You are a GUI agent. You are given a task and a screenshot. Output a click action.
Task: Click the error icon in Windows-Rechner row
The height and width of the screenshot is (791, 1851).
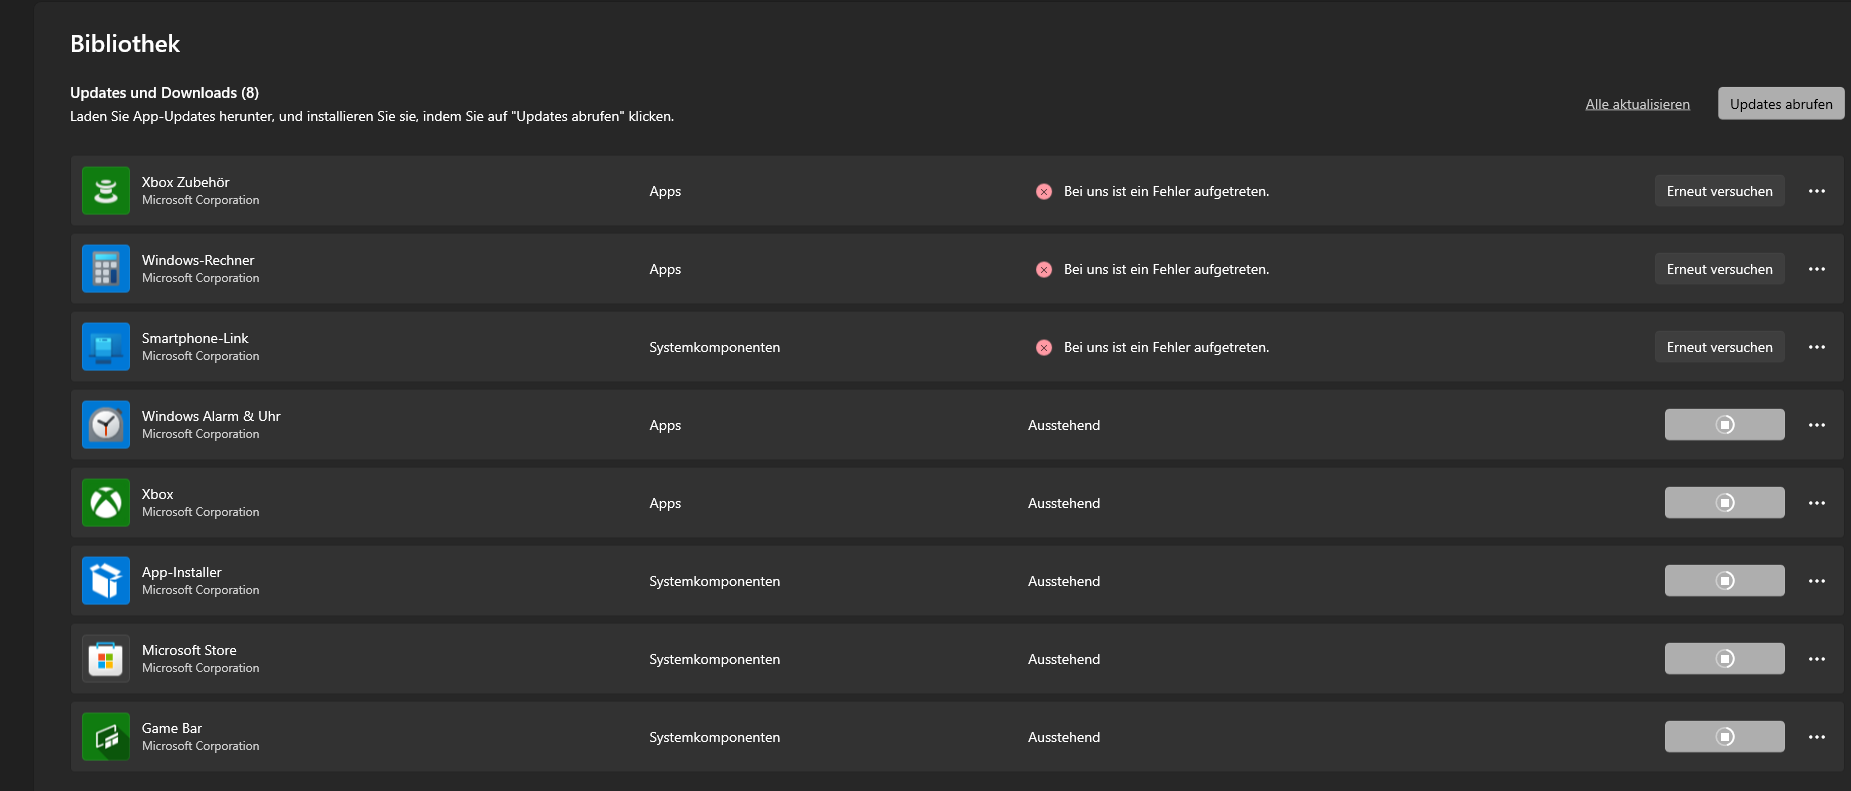point(1044,269)
